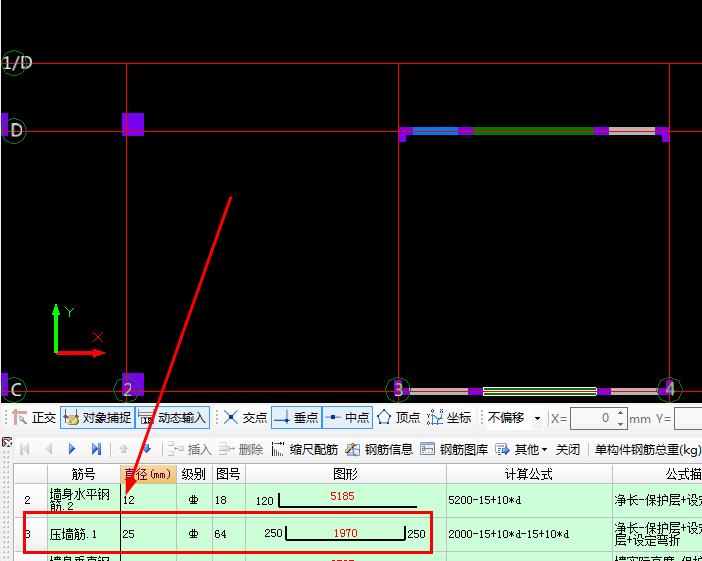Select row 2 墙身水平钢筋.2 name cell

tap(83, 500)
